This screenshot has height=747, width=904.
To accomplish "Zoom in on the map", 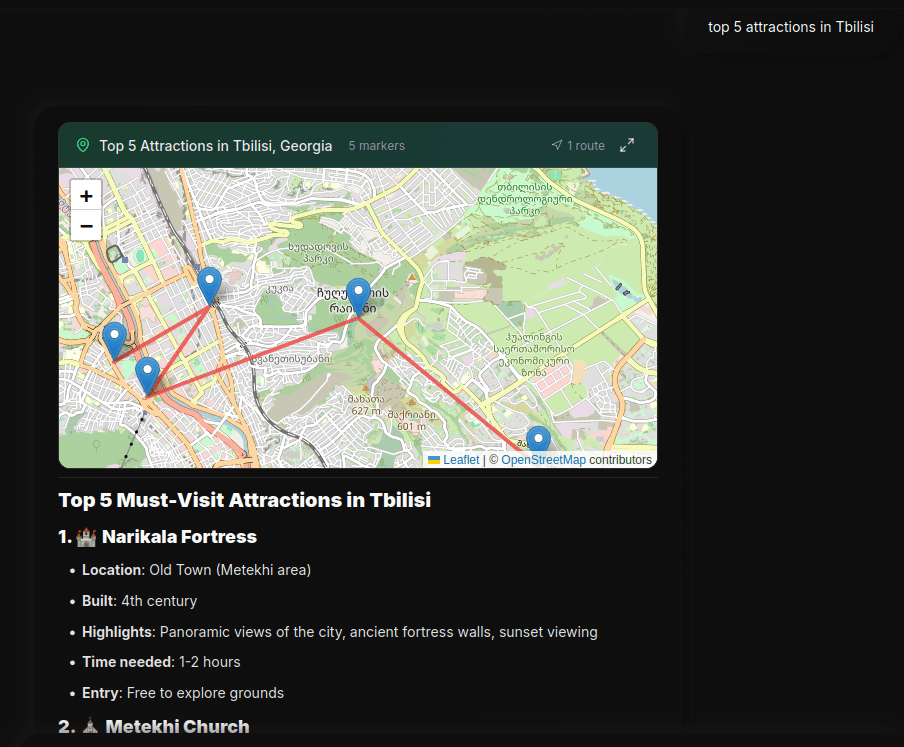I will tap(87, 196).
